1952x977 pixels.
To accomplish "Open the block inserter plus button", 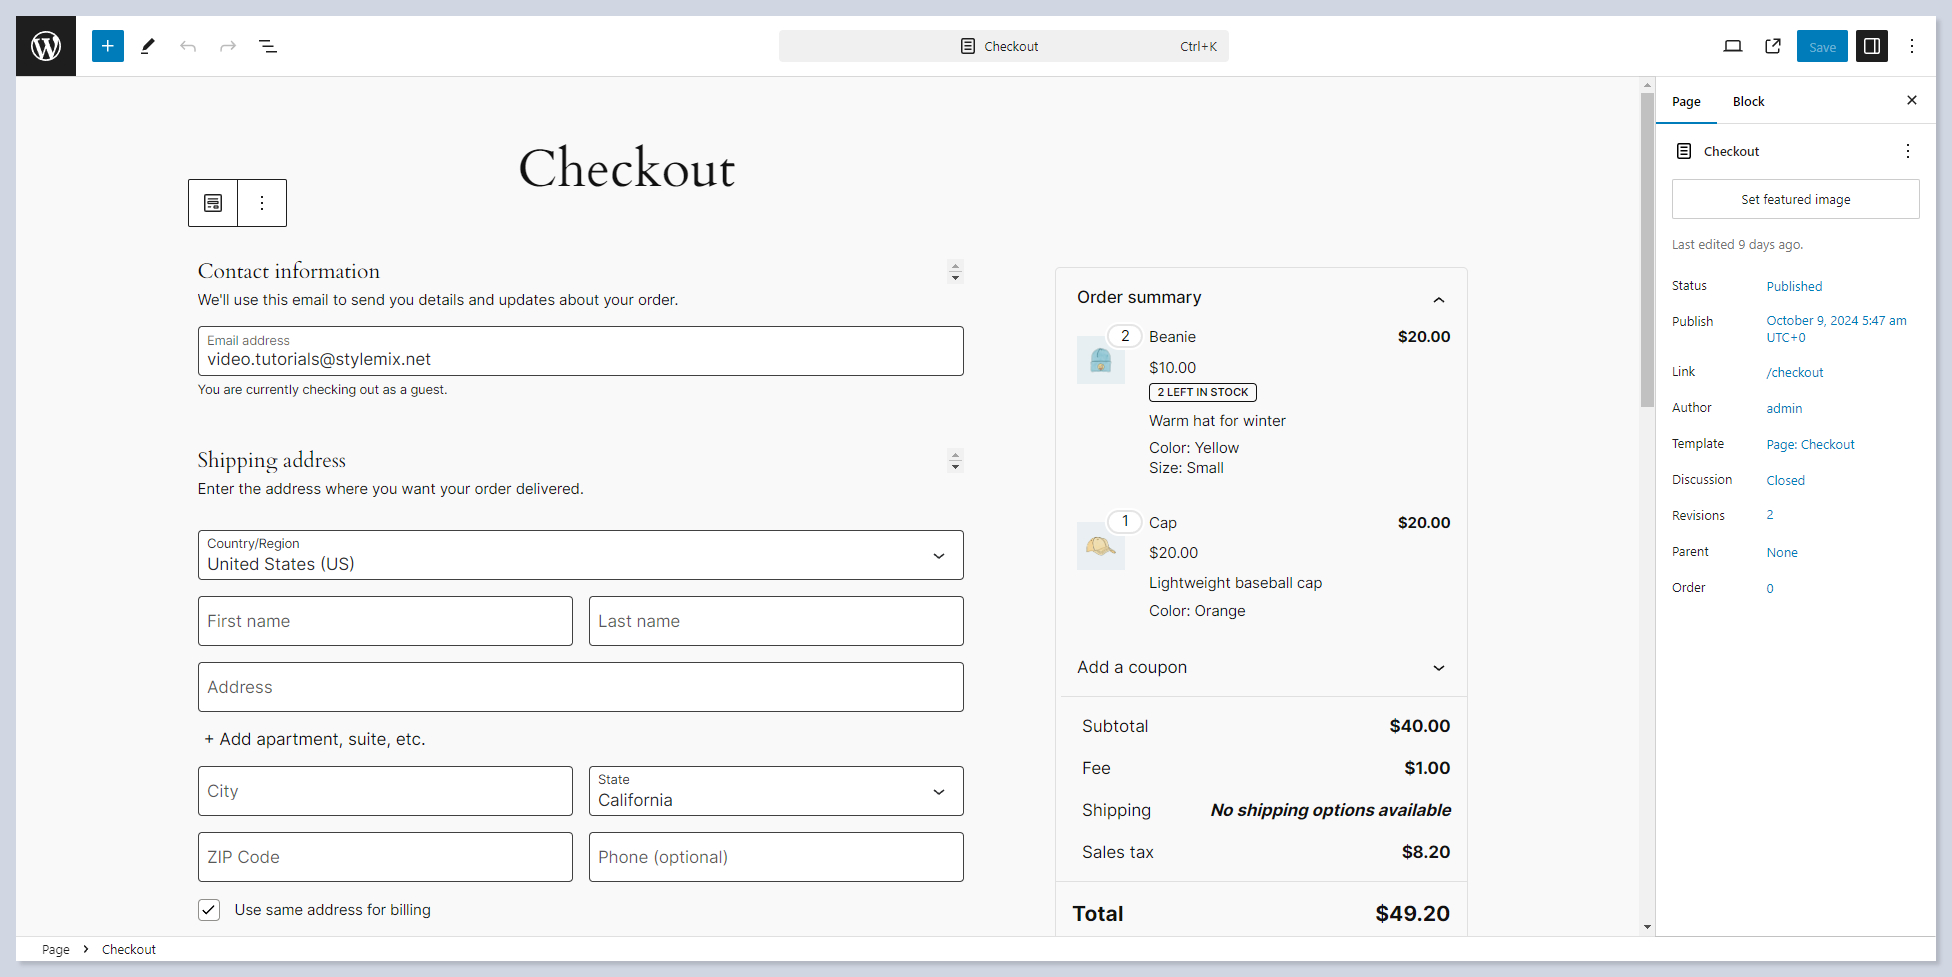I will (x=108, y=46).
